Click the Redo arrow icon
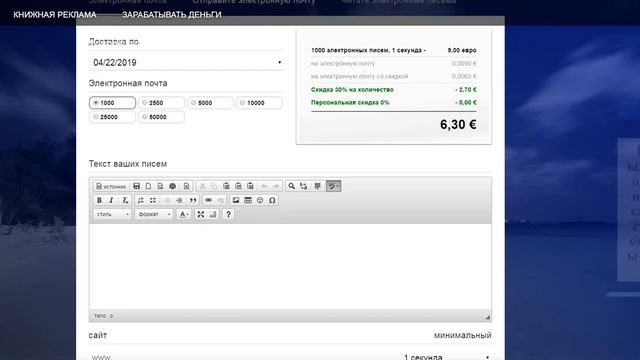The height and width of the screenshot is (360, 640). point(276,186)
